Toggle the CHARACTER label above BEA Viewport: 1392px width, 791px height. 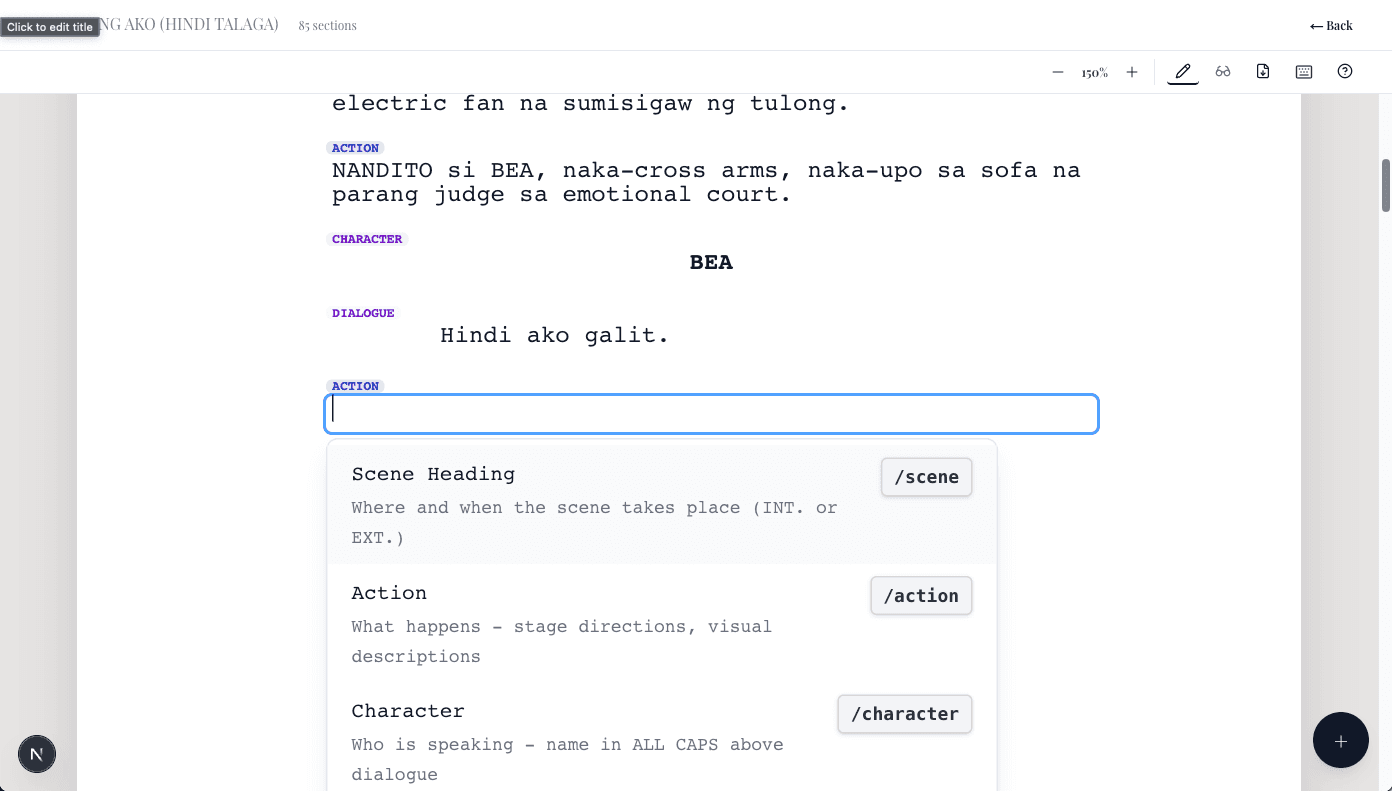(367, 238)
